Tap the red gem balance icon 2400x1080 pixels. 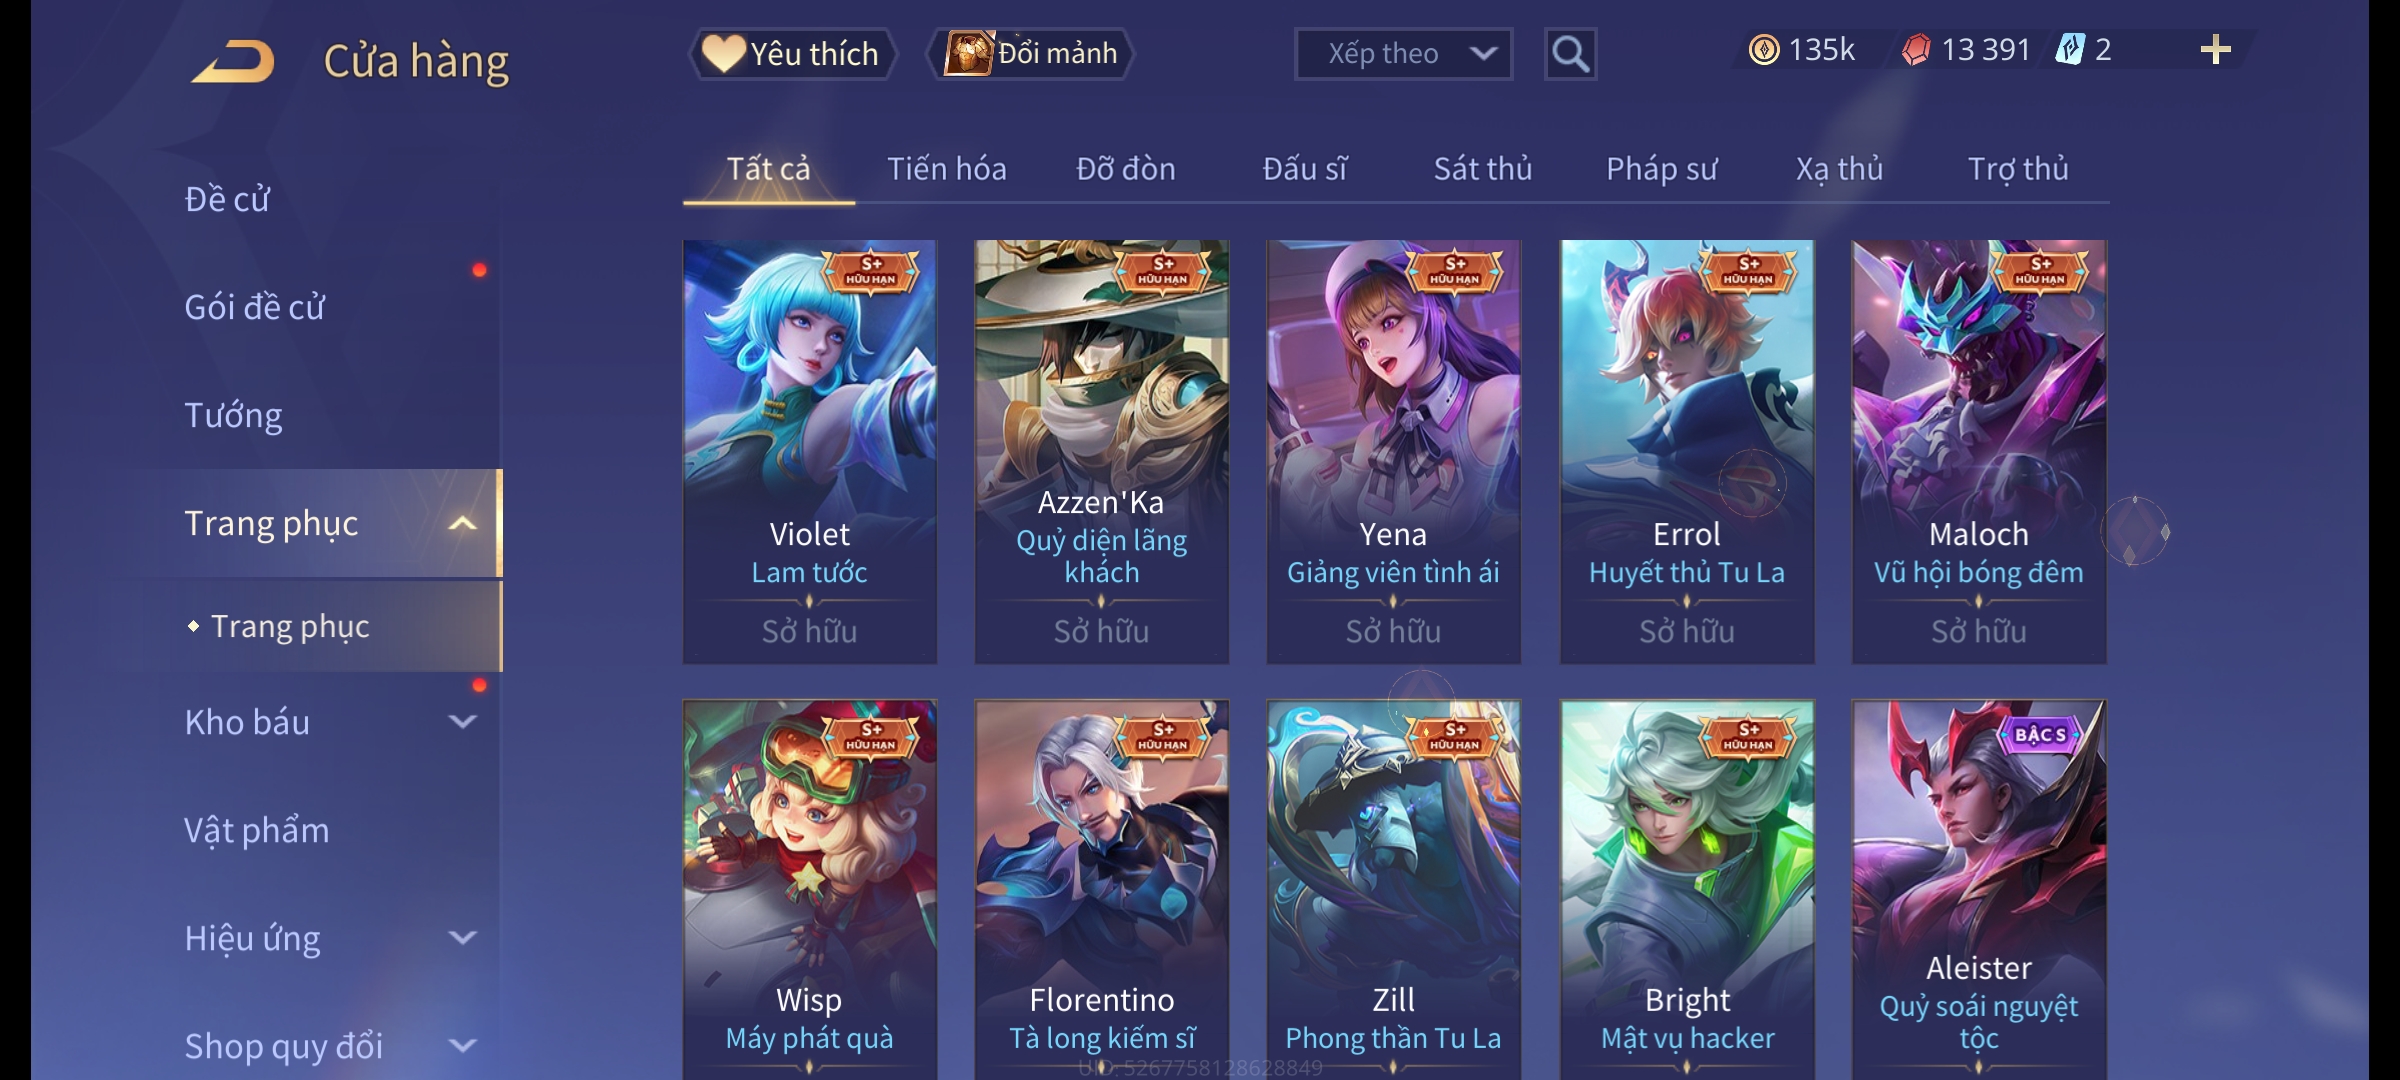click(1916, 50)
